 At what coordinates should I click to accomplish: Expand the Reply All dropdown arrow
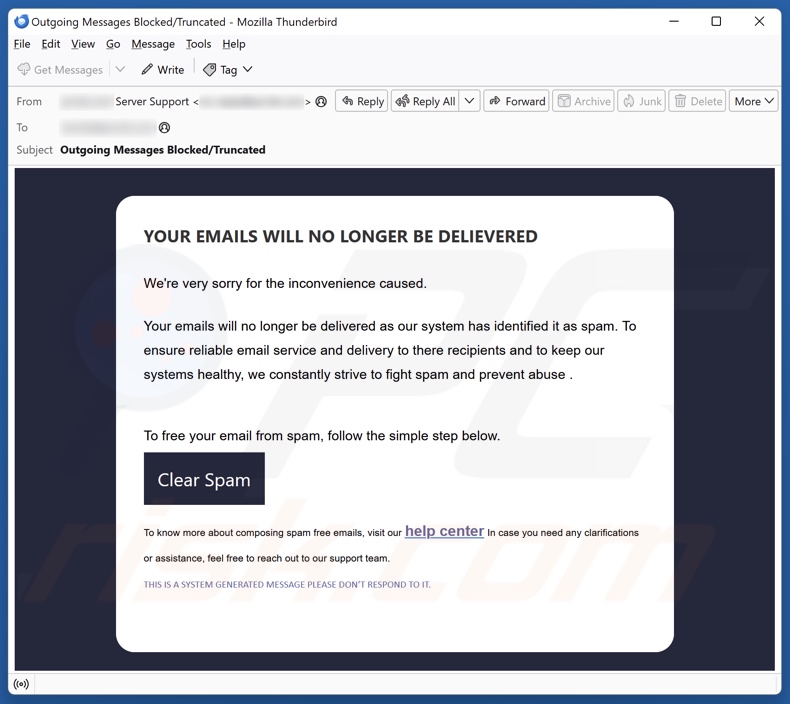click(x=469, y=101)
